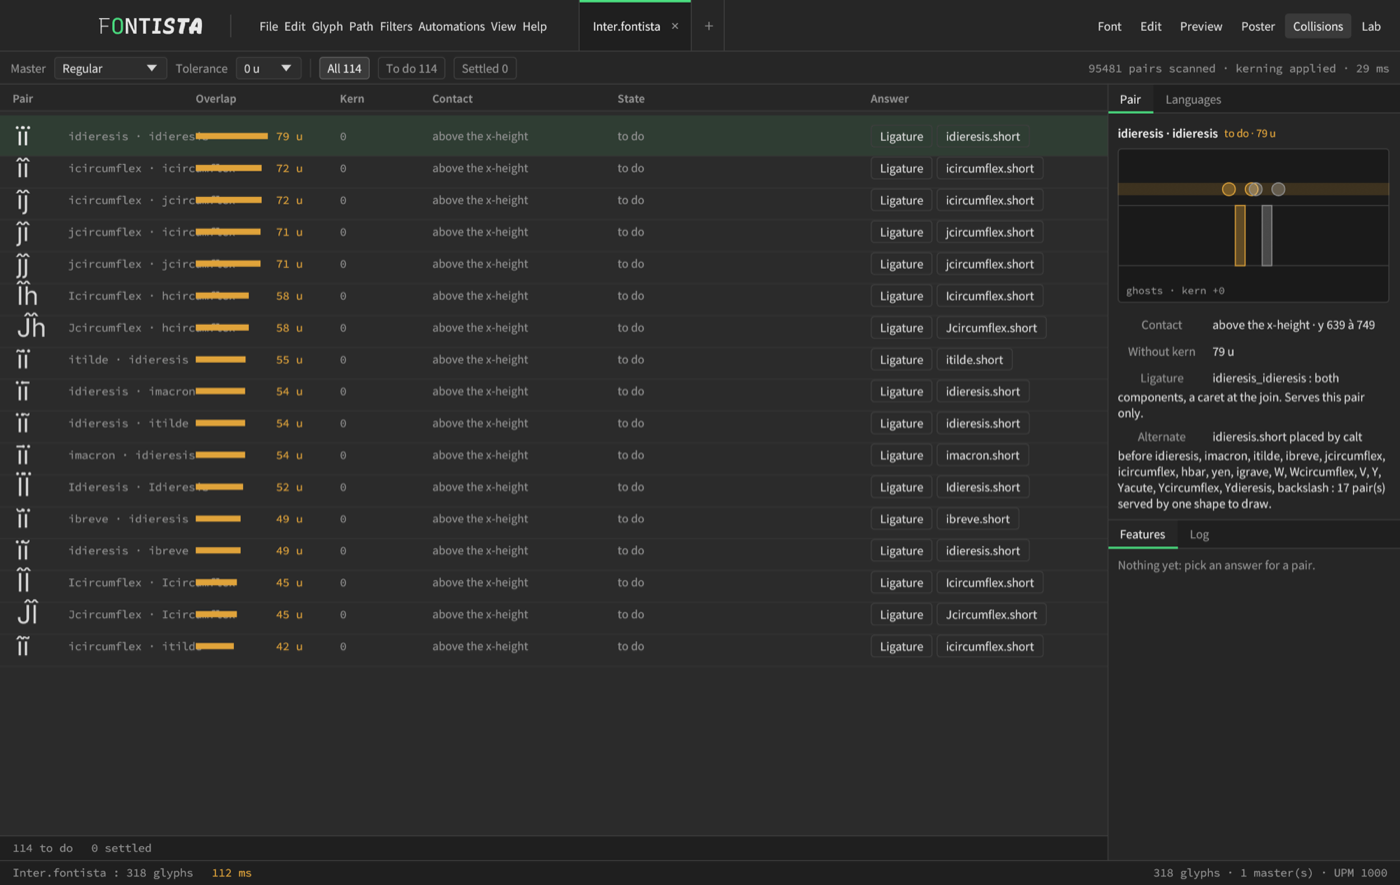Switch to the Font workspace
This screenshot has height=885, width=1400.
pyautogui.click(x=1109, y=26)
